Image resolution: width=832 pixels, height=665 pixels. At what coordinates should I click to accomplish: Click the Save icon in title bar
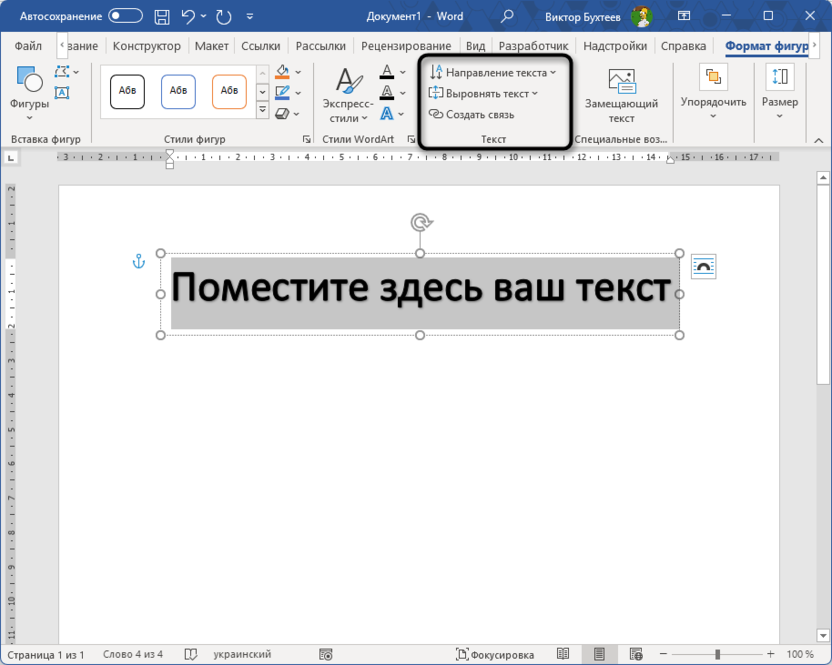pyautogui.click(x=161, y=16)
